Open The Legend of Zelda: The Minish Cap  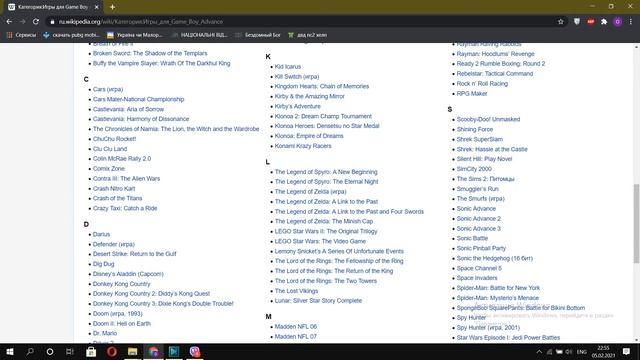[x=324, y=222]
